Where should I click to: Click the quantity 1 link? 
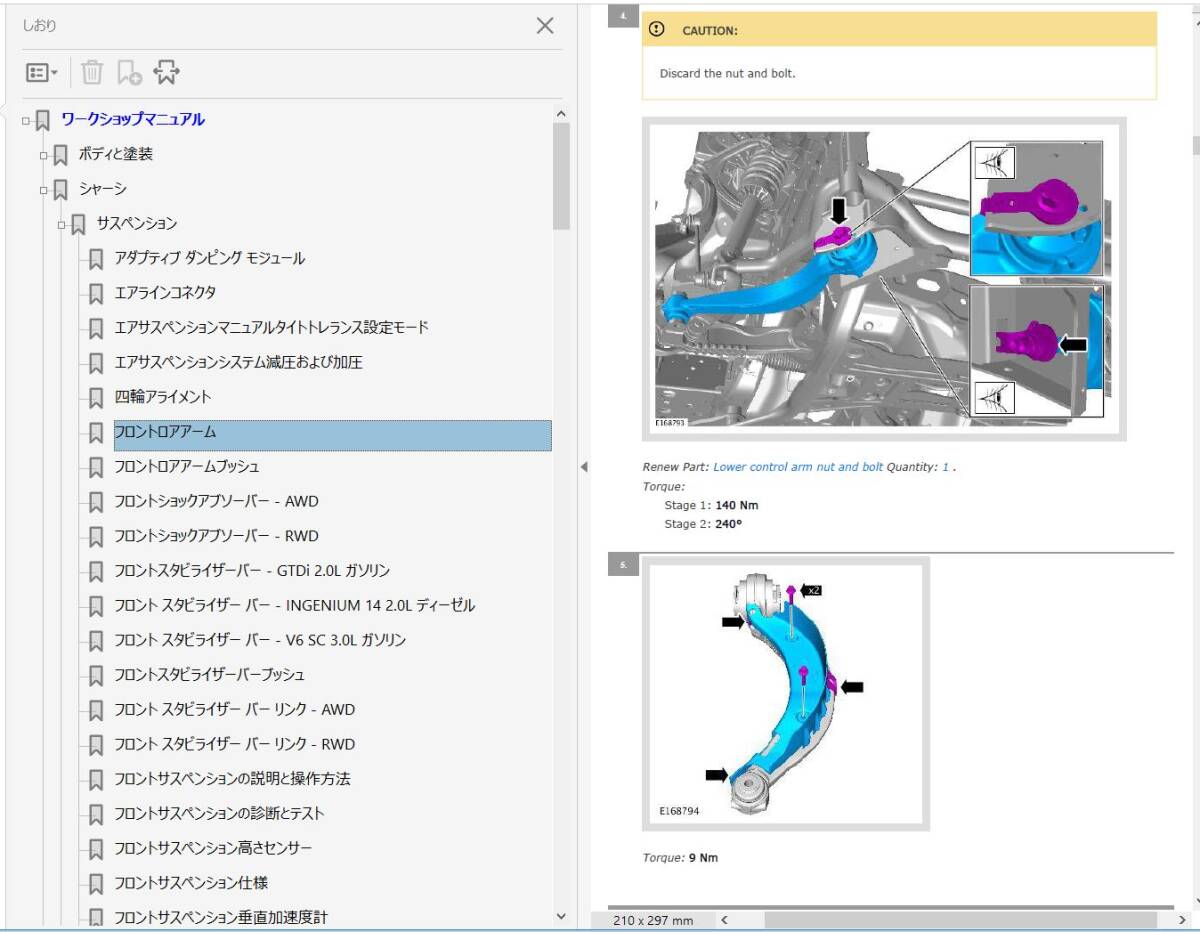[x=945, y=467]
